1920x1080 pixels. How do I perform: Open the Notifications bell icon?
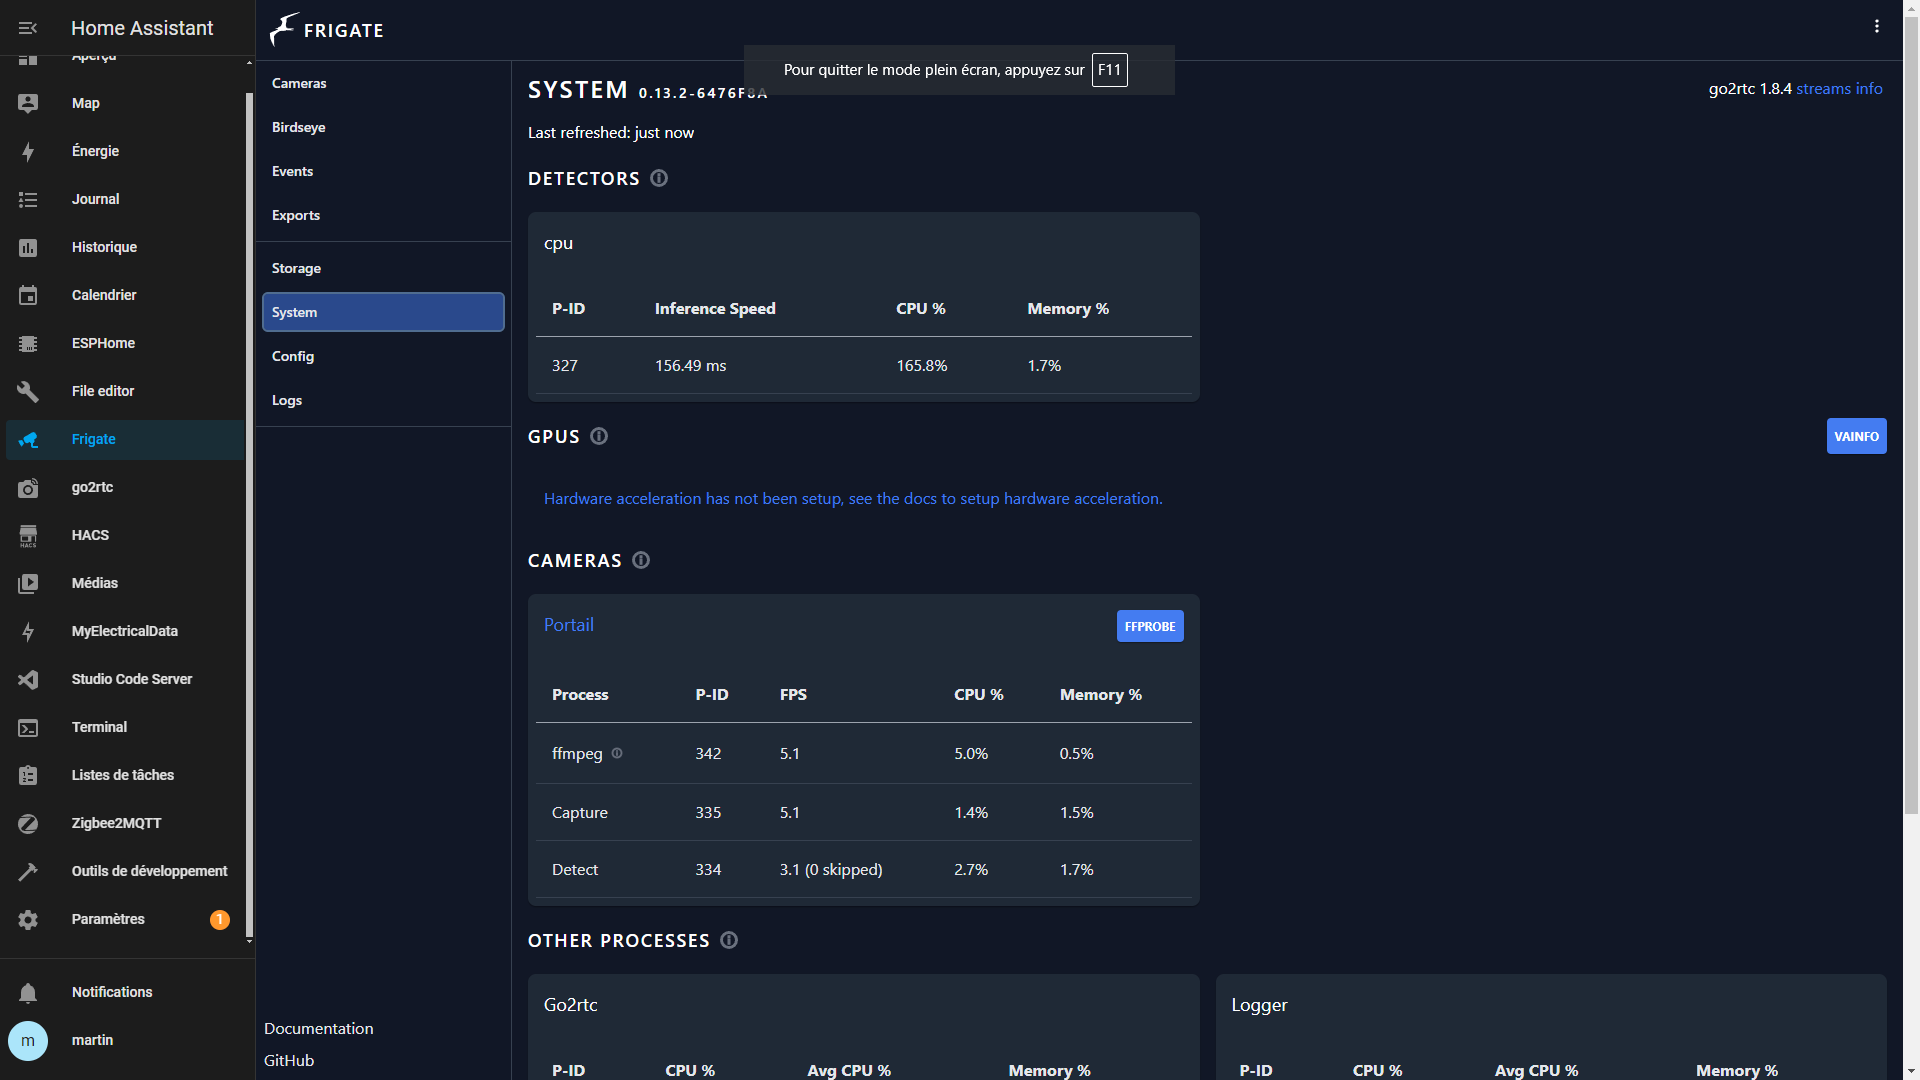(x=28, y=992)
